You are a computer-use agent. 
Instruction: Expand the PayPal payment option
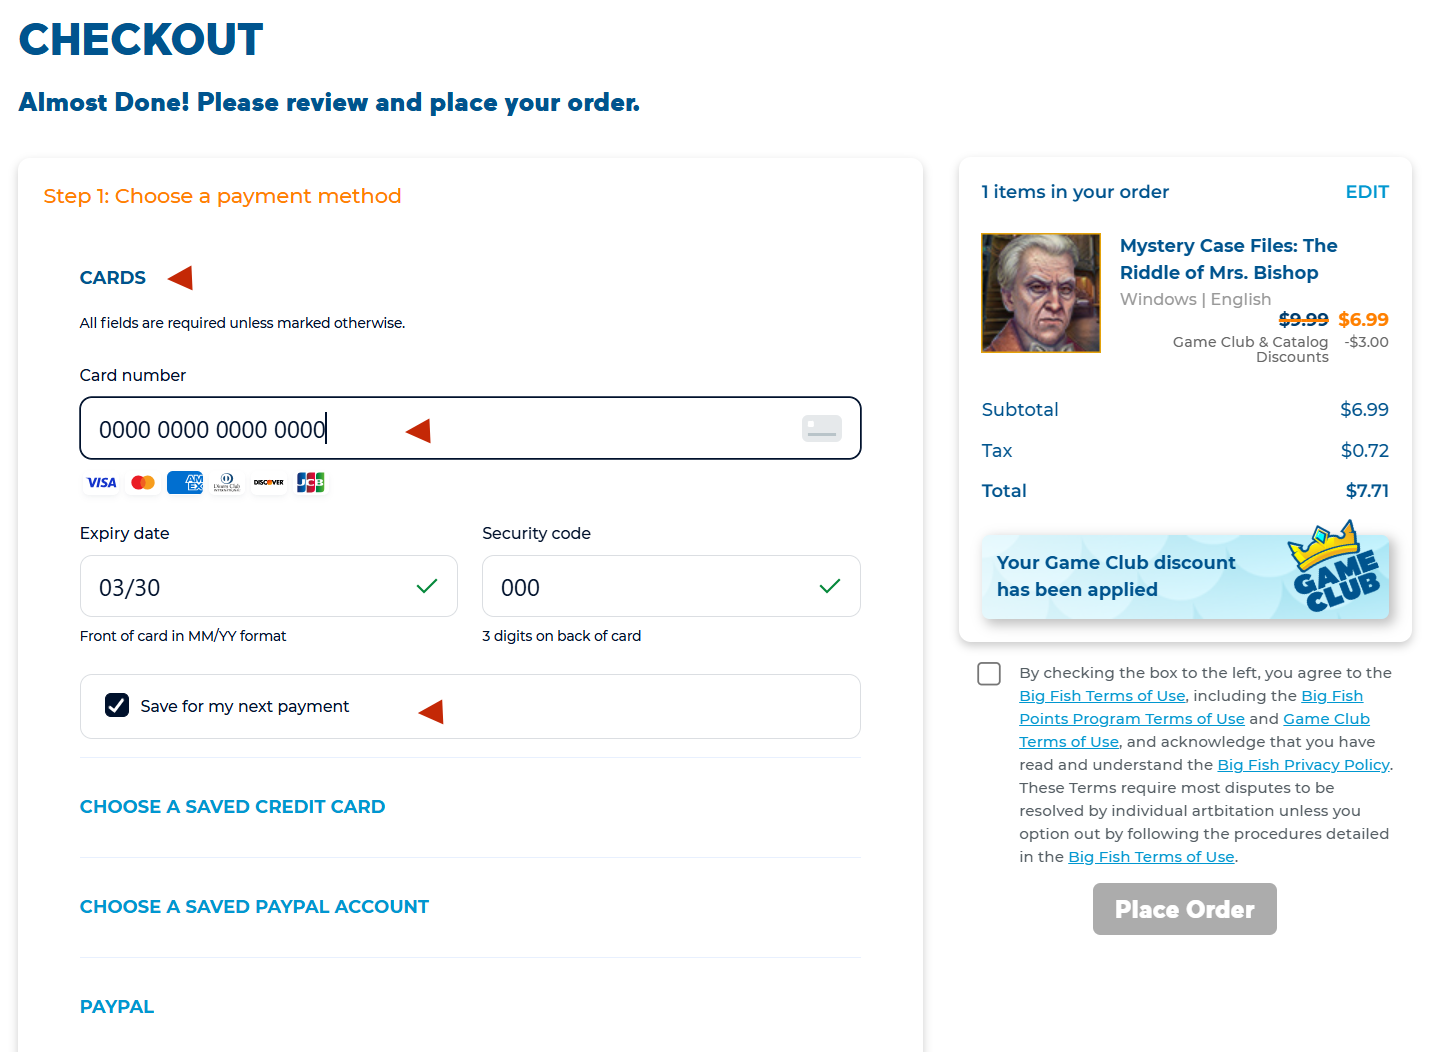pyautogui.click(x=117, y=1007)
